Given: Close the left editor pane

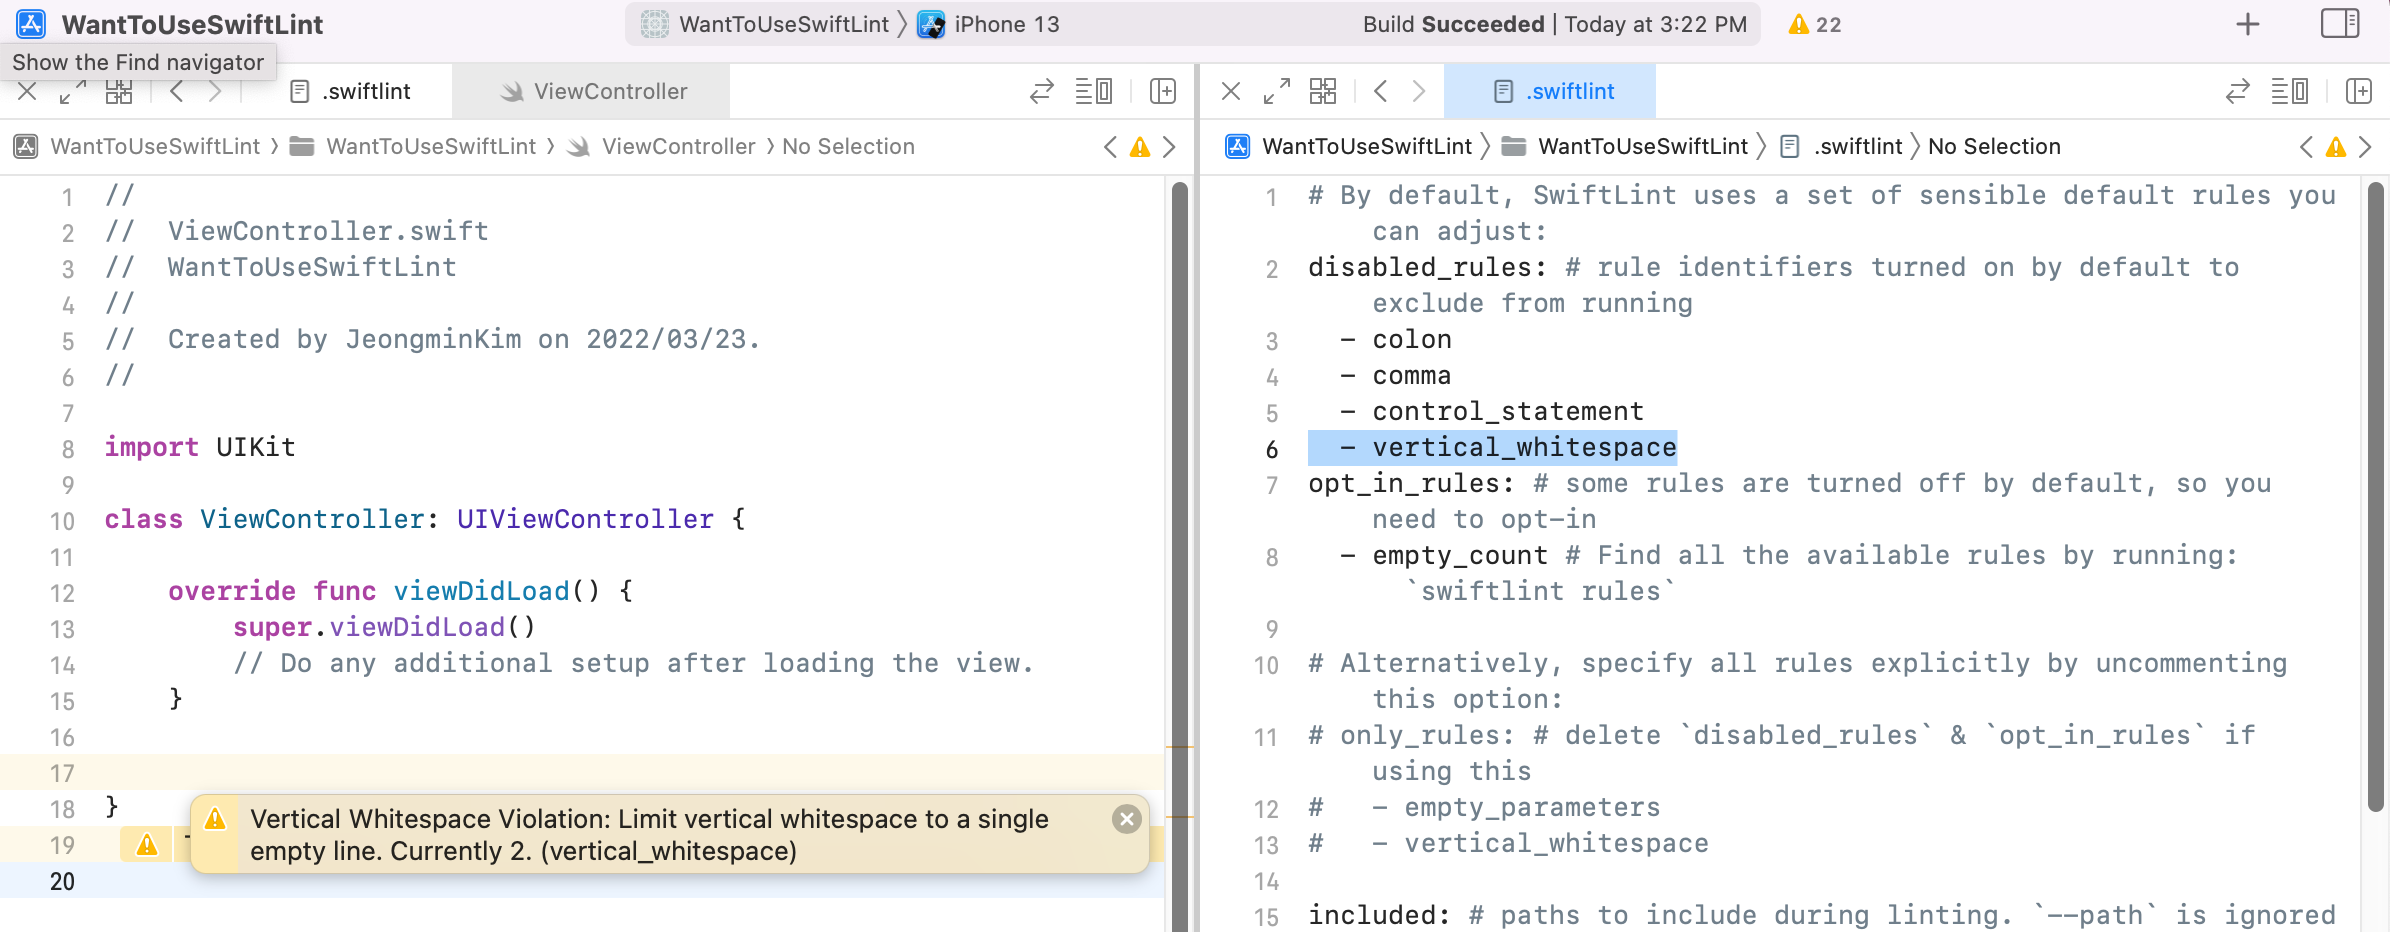Looking at the screenshot, I should point(28,92).
